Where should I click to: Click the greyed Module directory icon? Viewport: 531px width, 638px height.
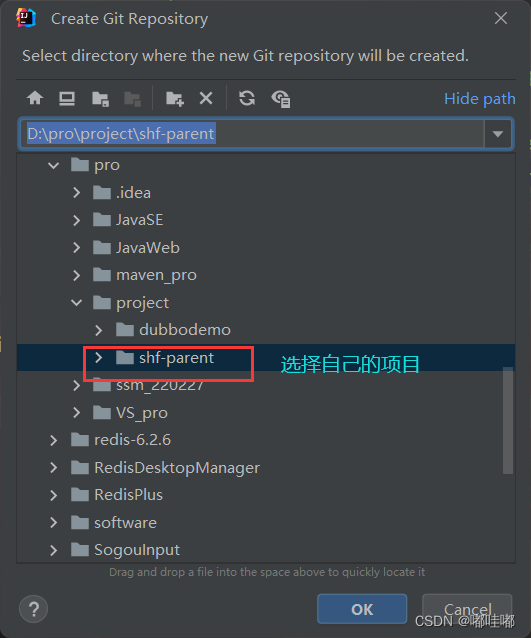click(132, 99)
